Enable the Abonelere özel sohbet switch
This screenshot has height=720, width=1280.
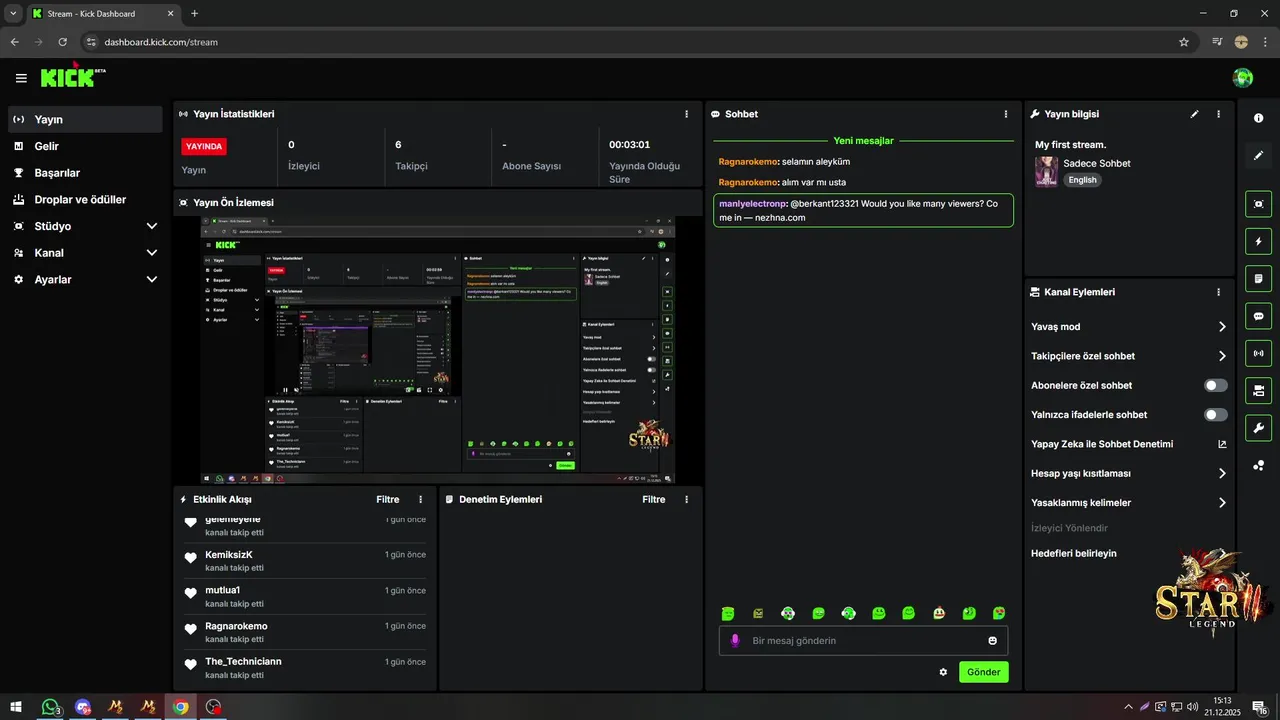pyautogui.click(x=1216, y=385)
